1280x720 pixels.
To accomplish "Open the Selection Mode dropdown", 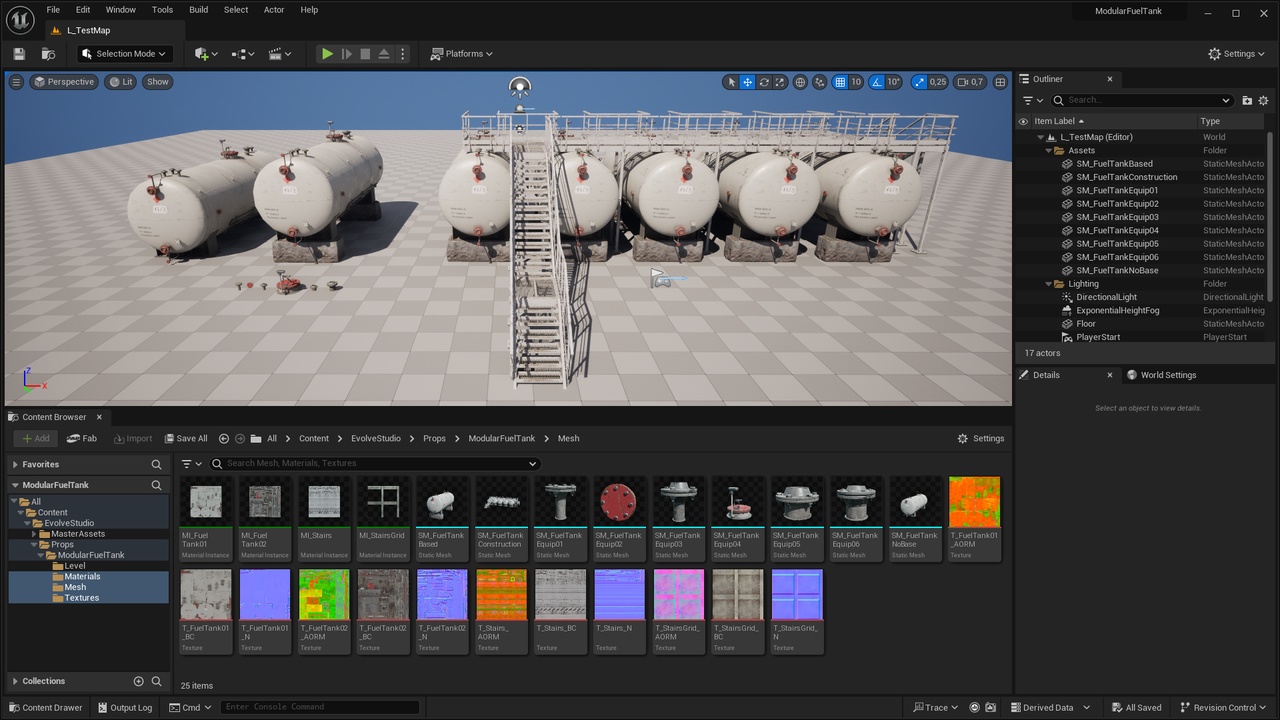I will (x=124, y=54).
